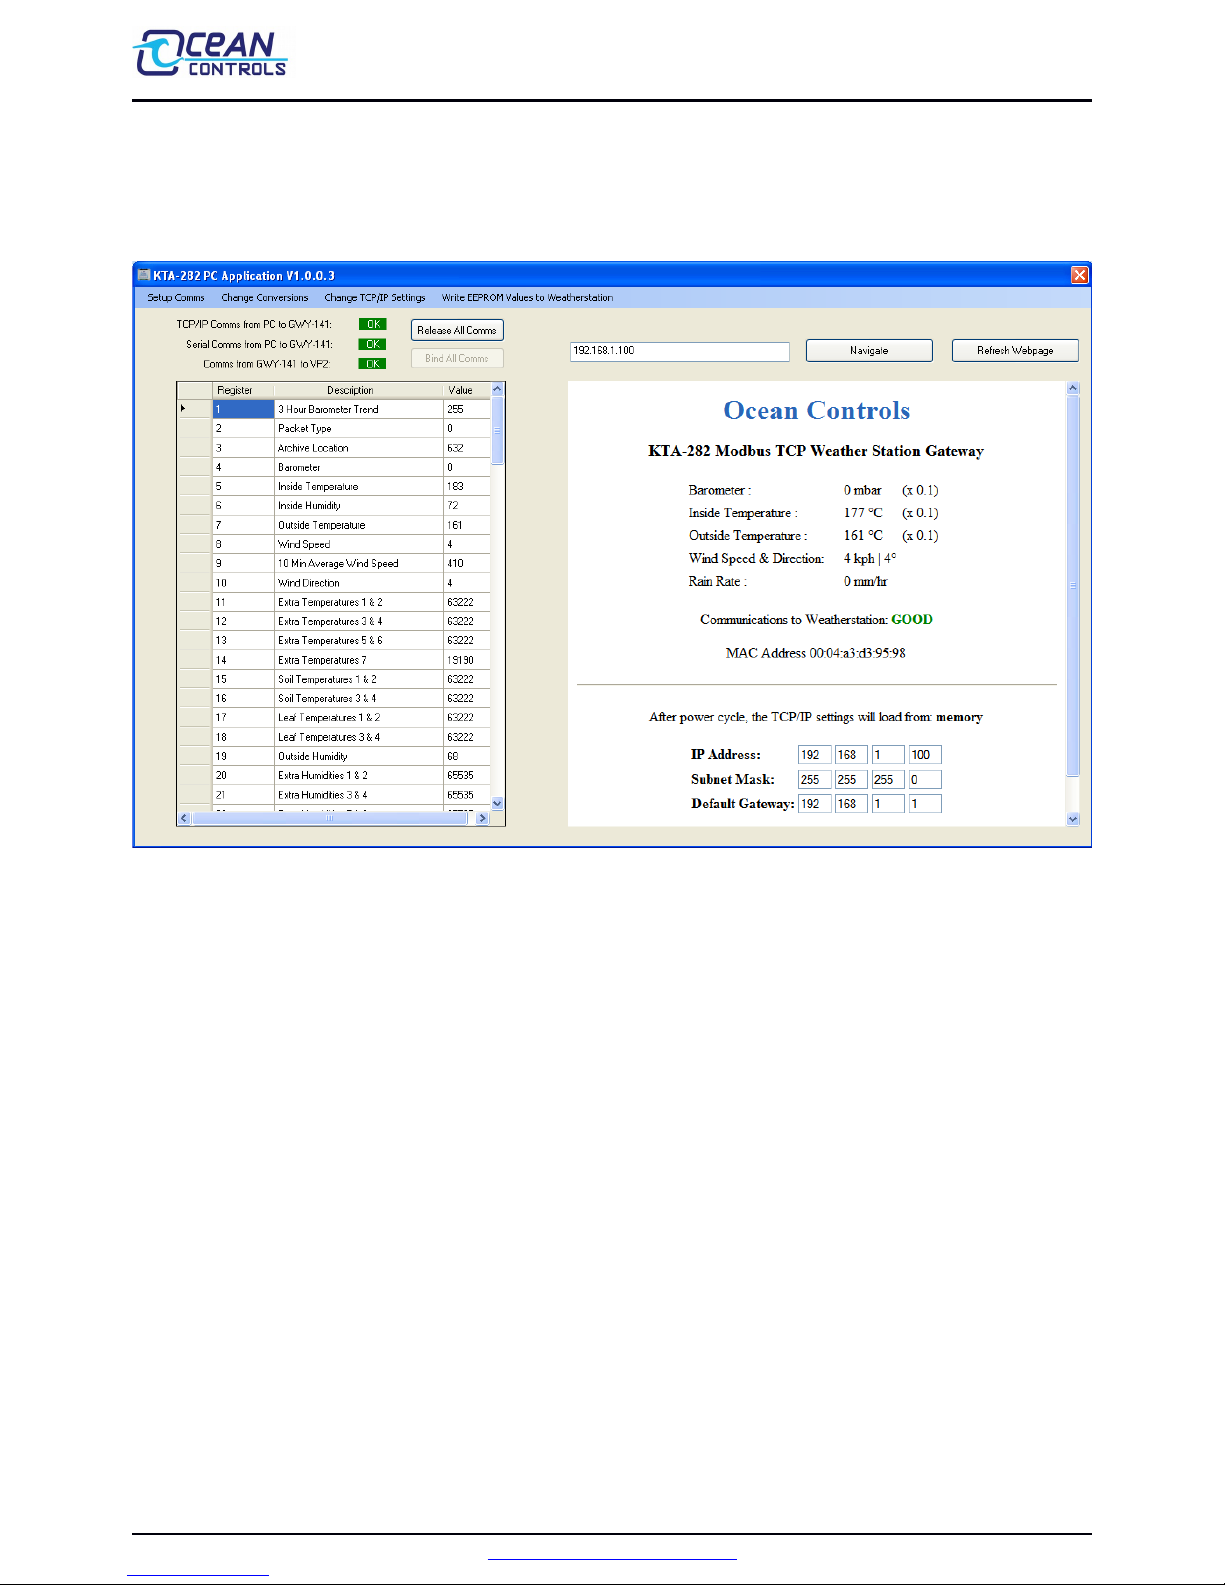The width and height of the screenshot is (1225, 1585).
Task: Select 'Leaf Temperatures 1 & 2' row
Action: (334, 717)
